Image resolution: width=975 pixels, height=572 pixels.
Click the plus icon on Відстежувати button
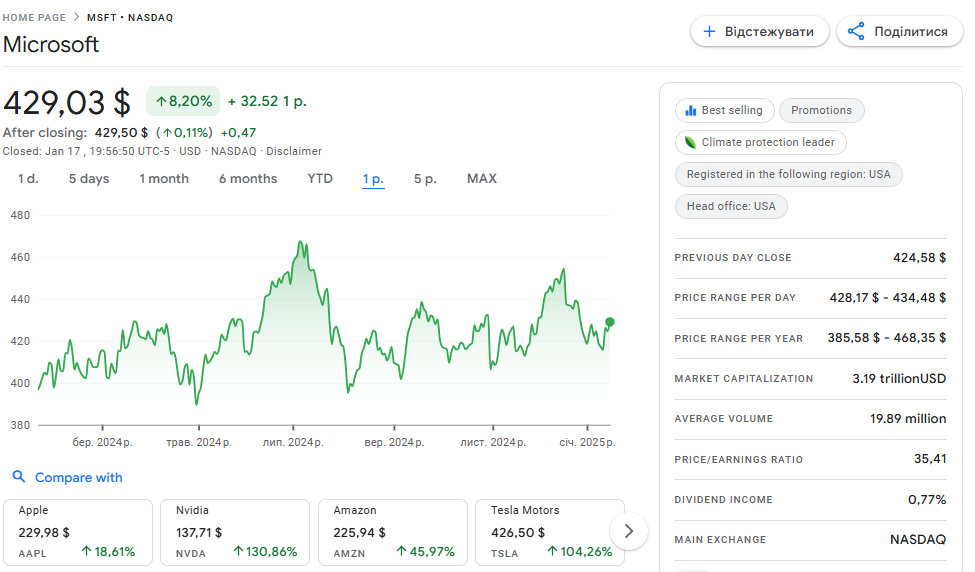coord(709,31)
